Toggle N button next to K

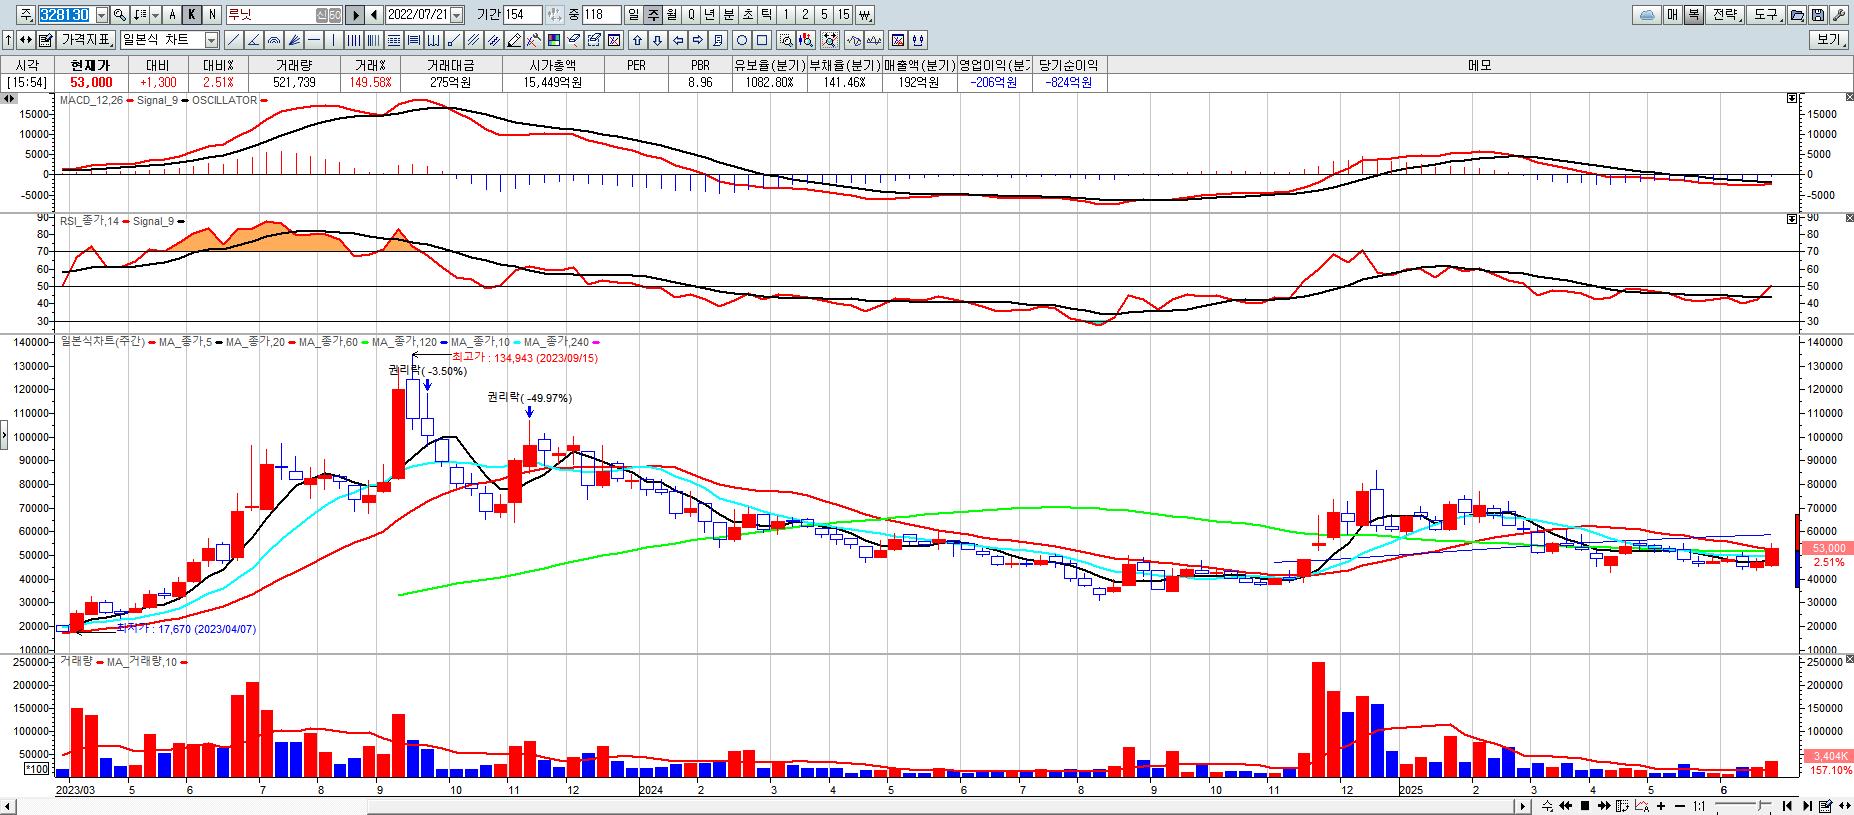coord(212,15)
